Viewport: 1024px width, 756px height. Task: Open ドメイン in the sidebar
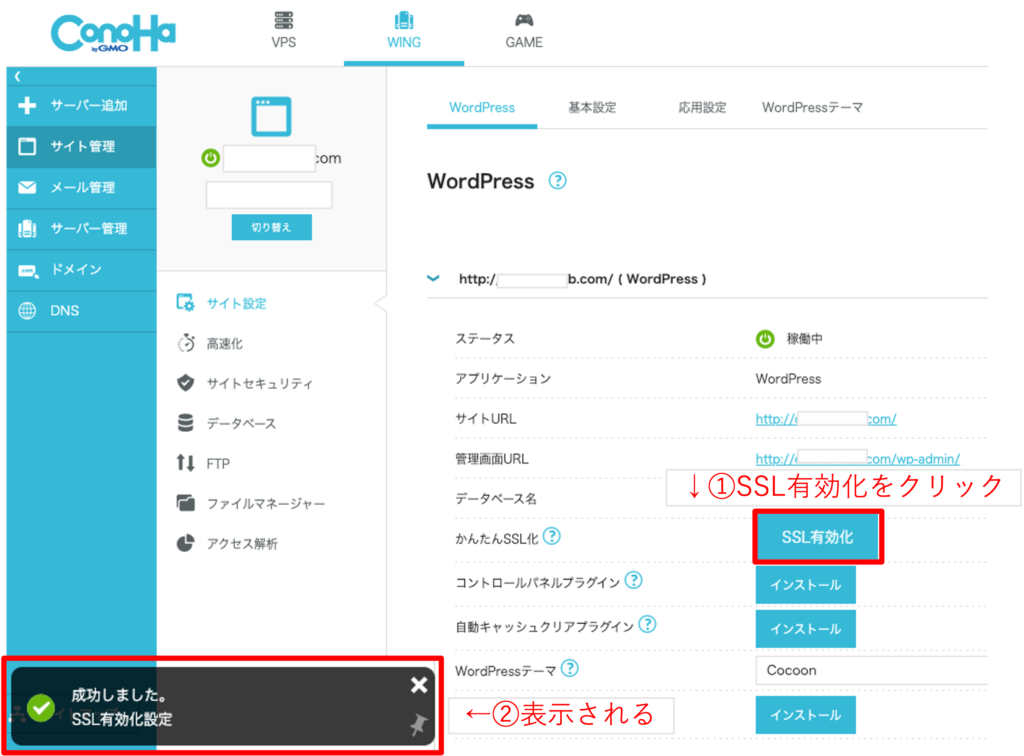[76, 270]
